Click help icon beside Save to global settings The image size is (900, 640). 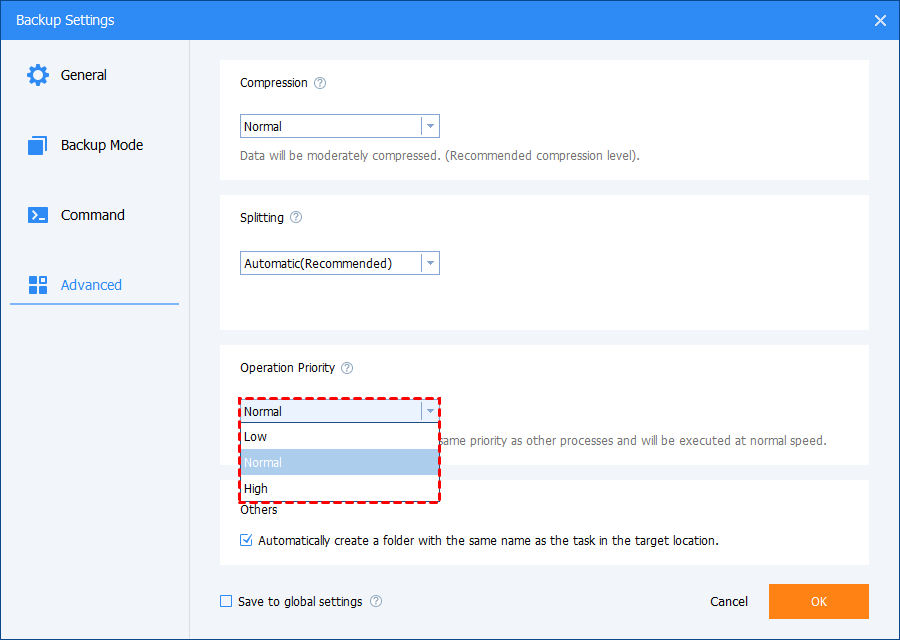(x=376, y=602)
